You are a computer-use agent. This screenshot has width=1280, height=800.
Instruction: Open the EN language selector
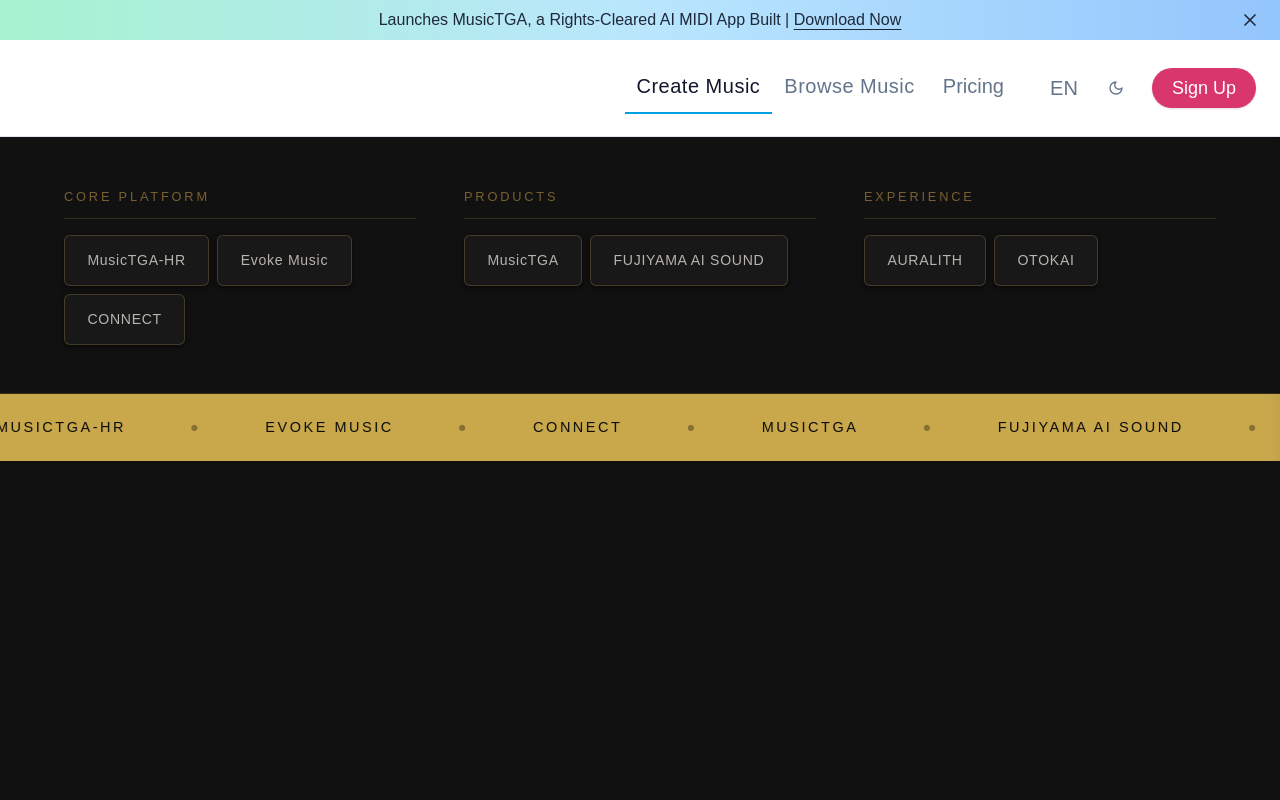(x=1064, y=88)
